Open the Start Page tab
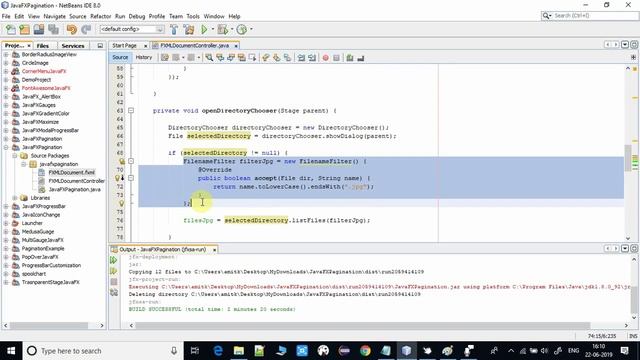640x360 pixels. pos(124,46)
